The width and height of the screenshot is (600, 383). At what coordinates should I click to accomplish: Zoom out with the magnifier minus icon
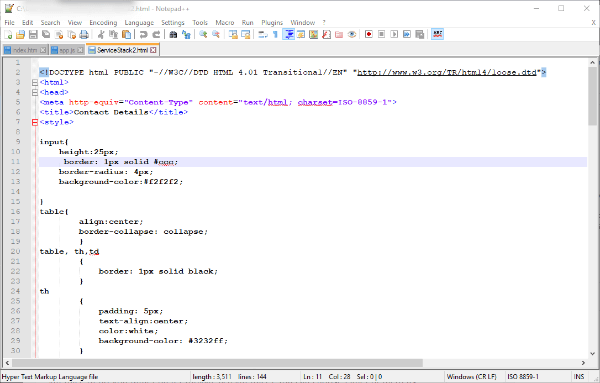(x=216, y=34)
